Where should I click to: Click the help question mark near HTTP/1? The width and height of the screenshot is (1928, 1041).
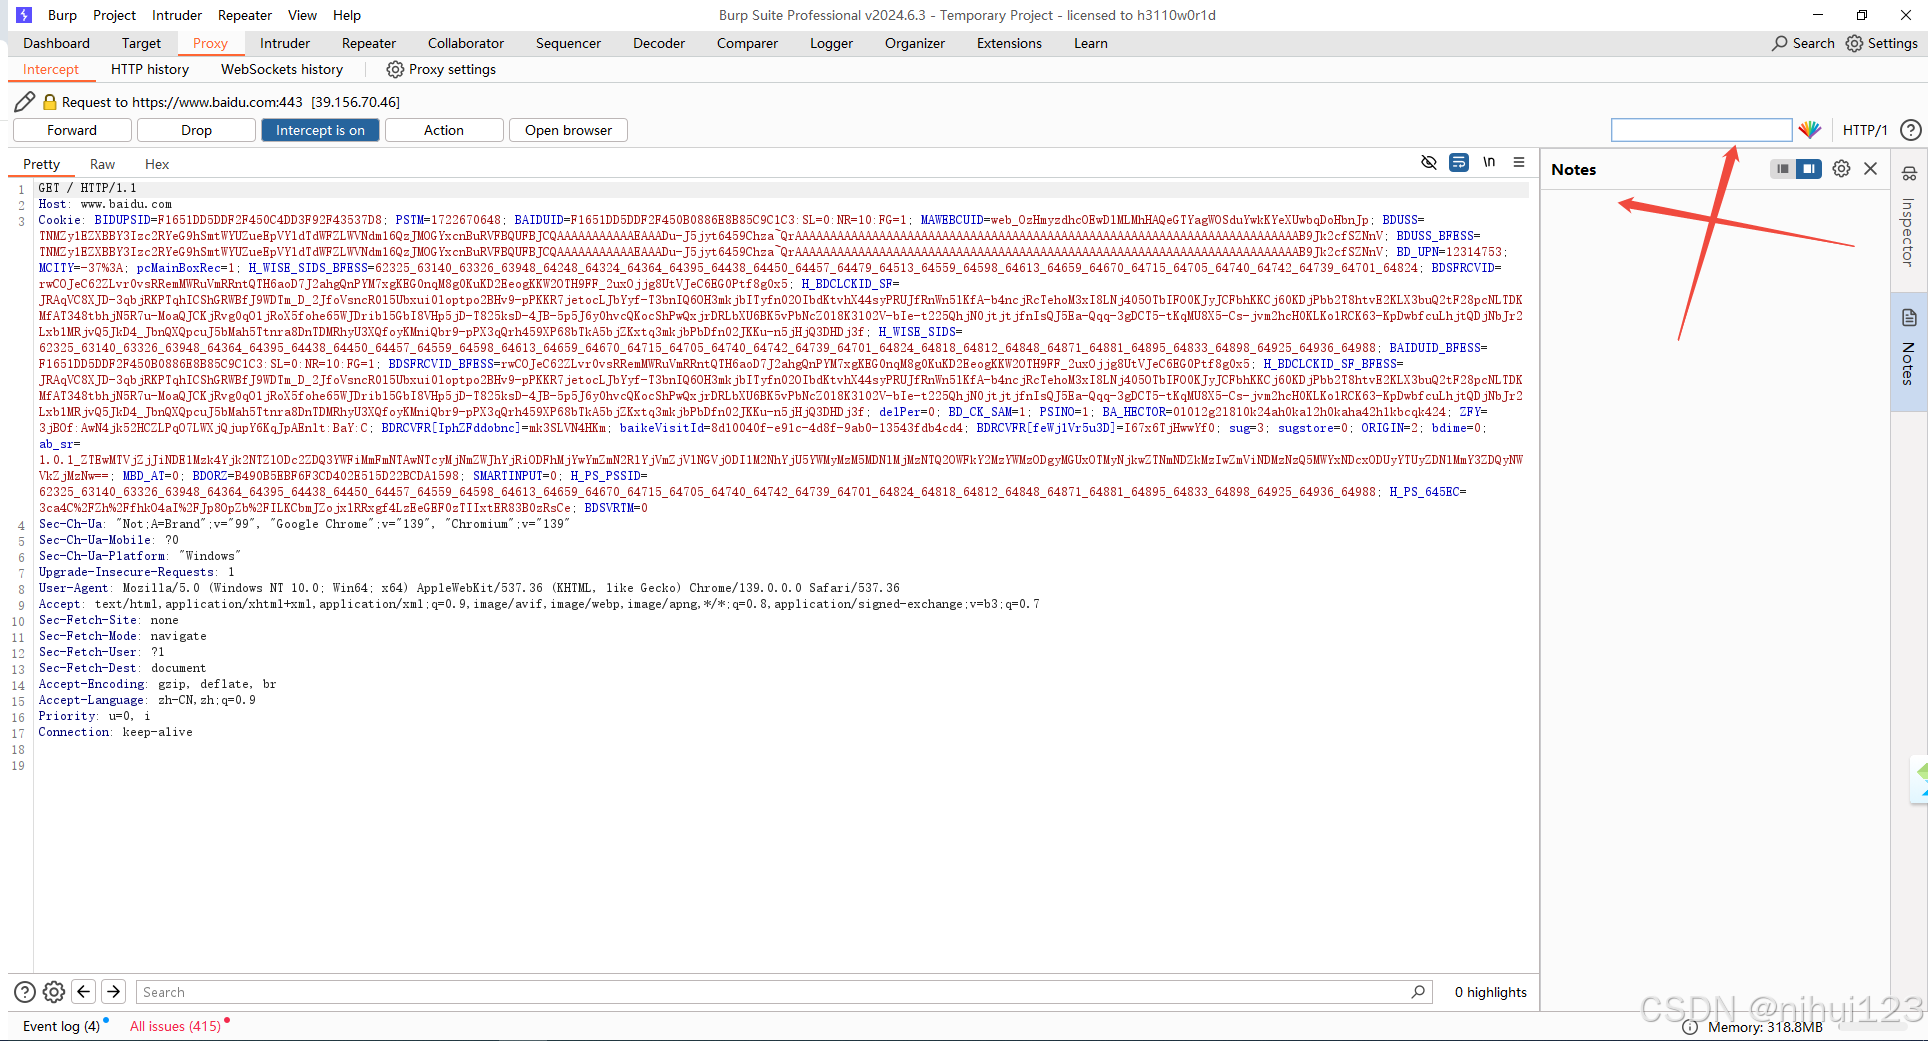pyautogui.click(x=1910, y=130)
